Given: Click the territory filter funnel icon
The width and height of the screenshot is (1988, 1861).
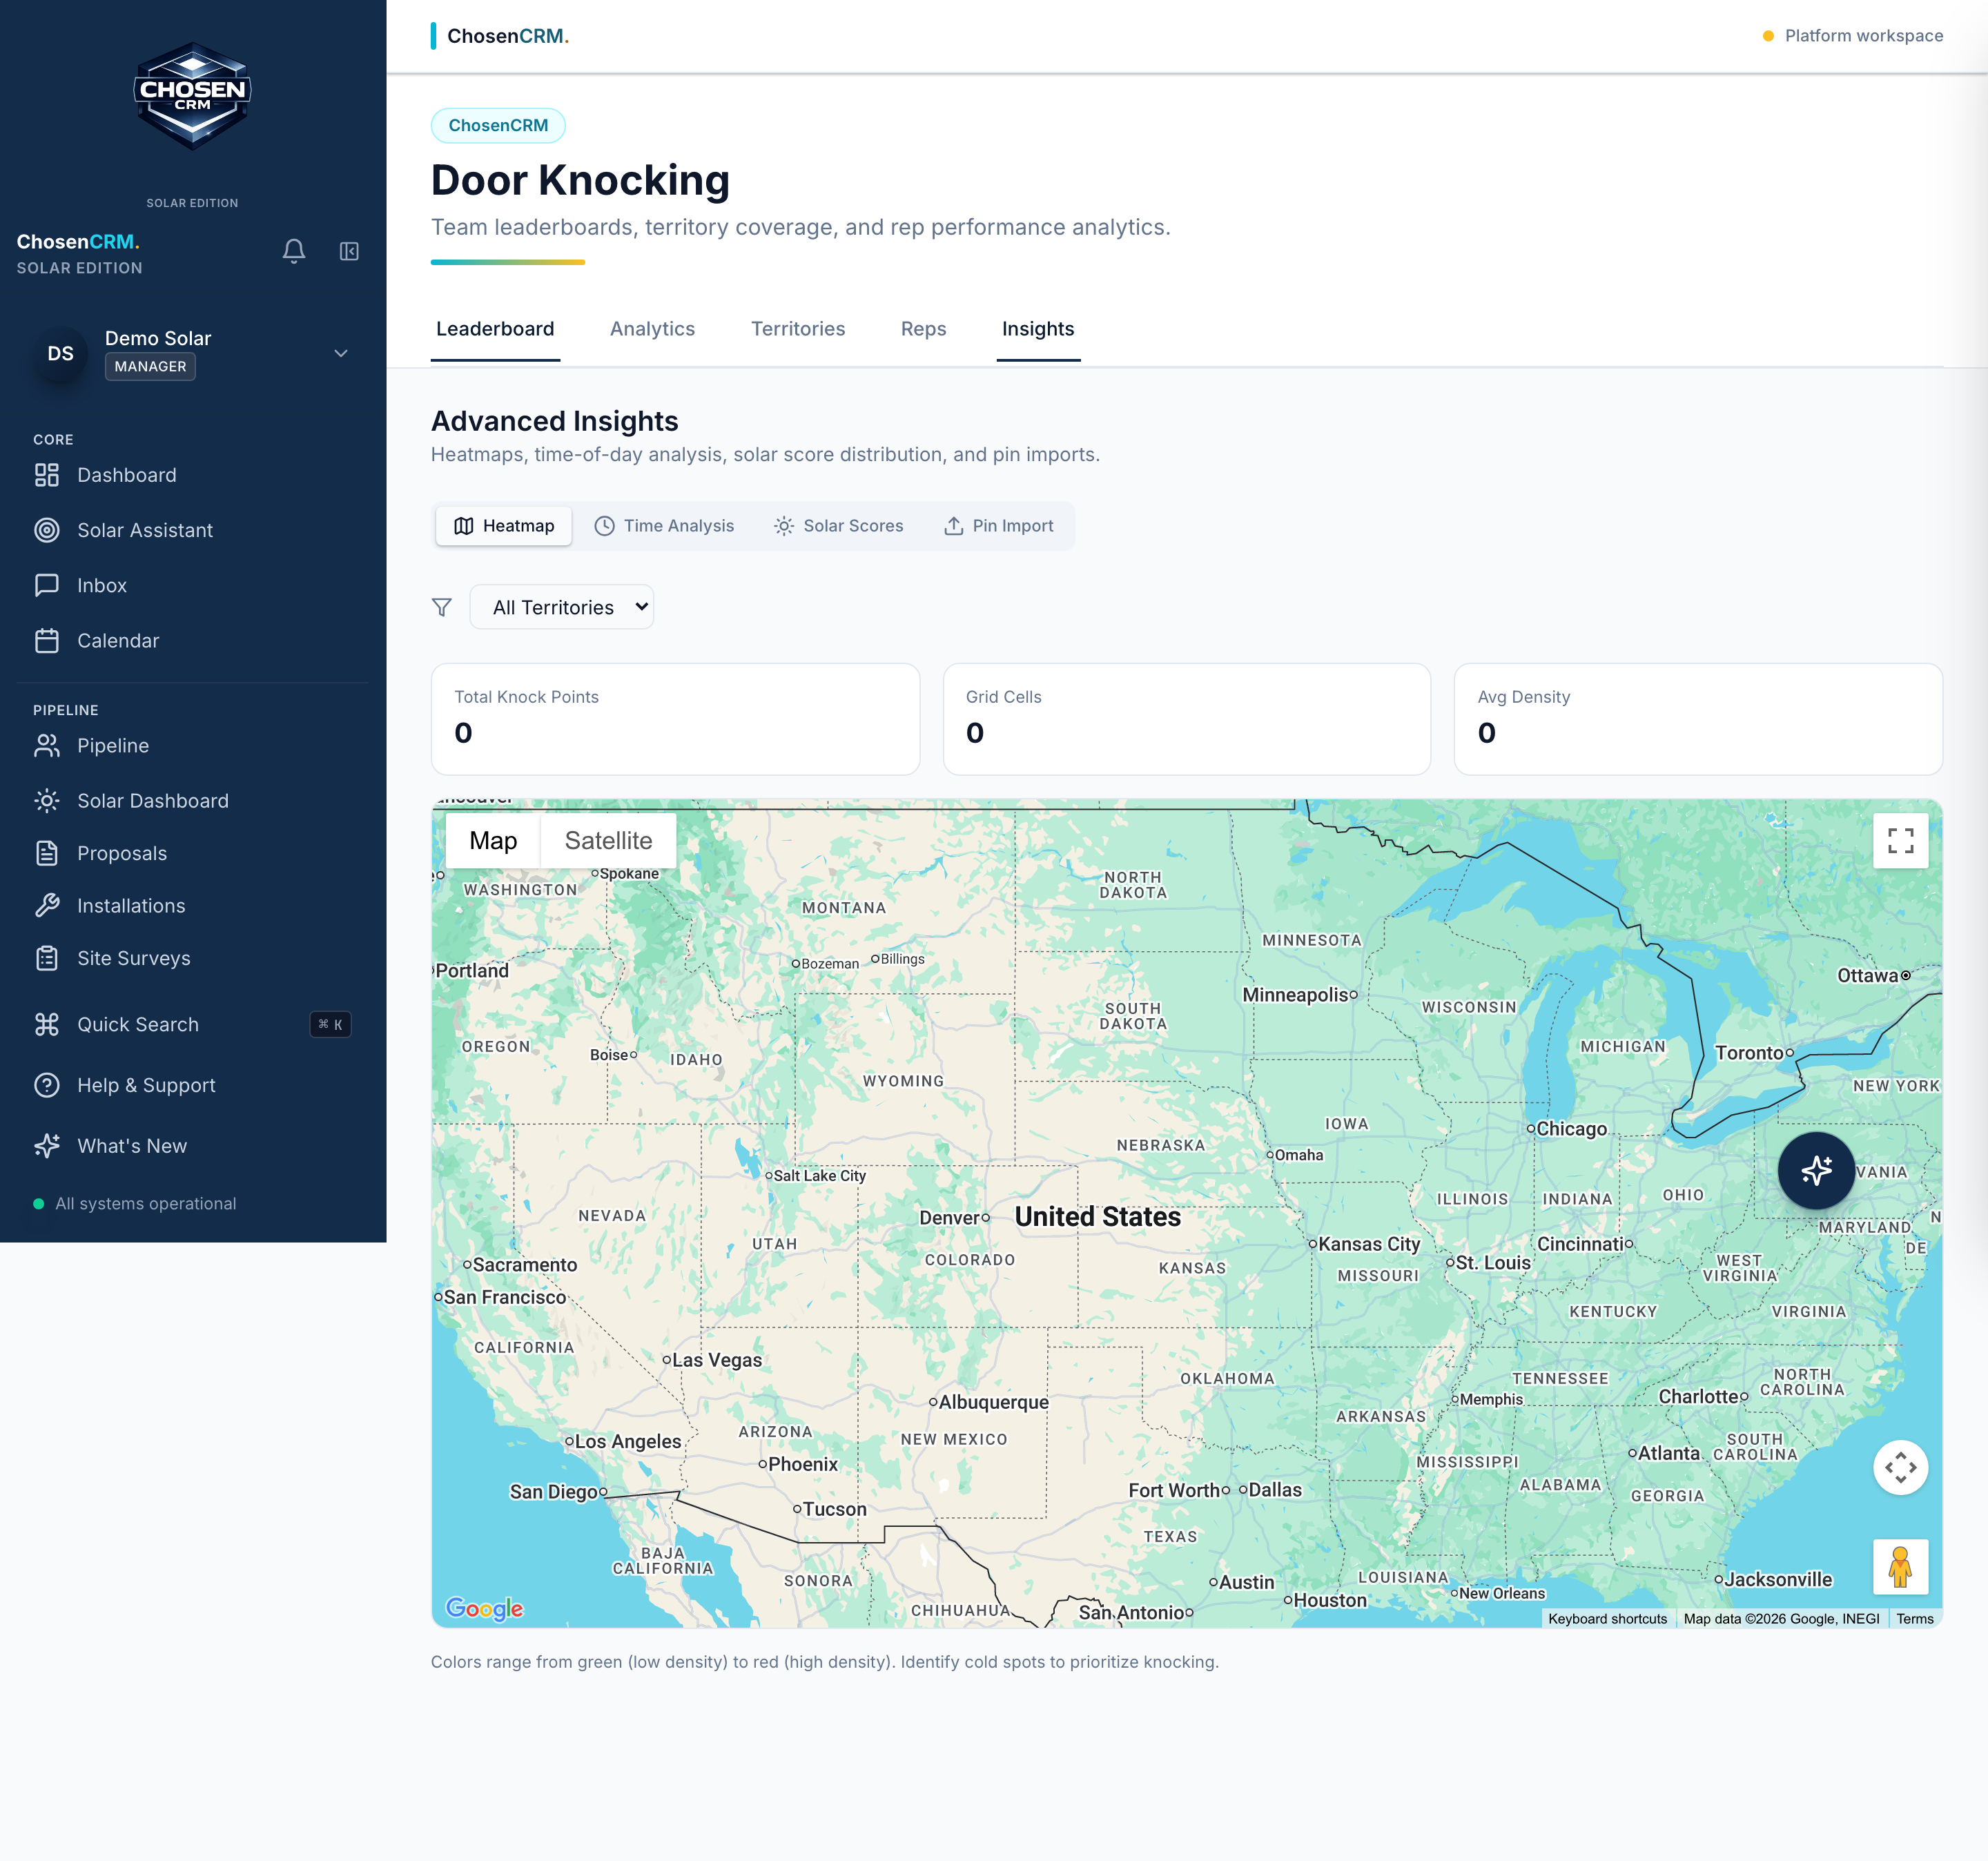Looking at the screenshot, I should pyautogui.click(x=441, y=608).
